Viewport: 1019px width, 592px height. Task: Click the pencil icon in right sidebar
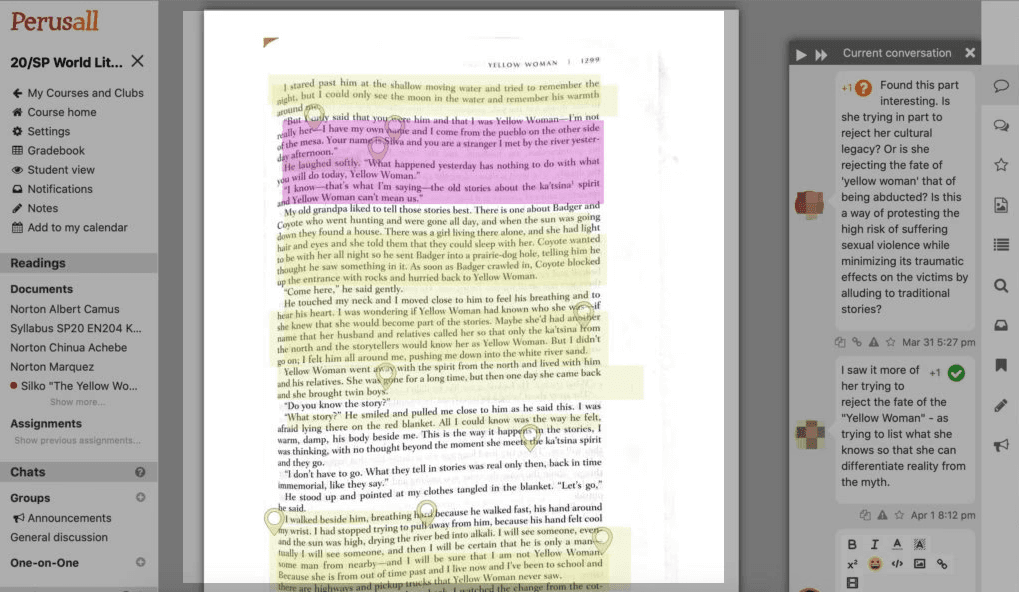click(x=1001, y=405)
